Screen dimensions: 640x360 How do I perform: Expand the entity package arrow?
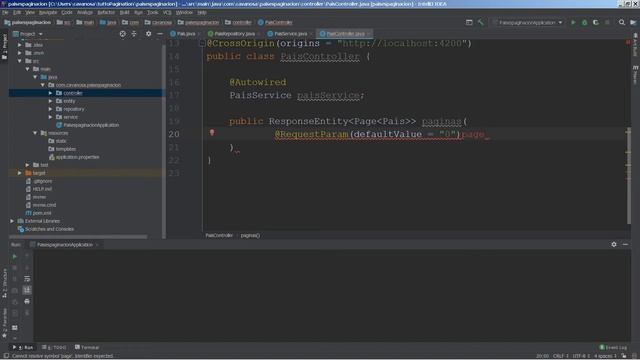(51, 101)
